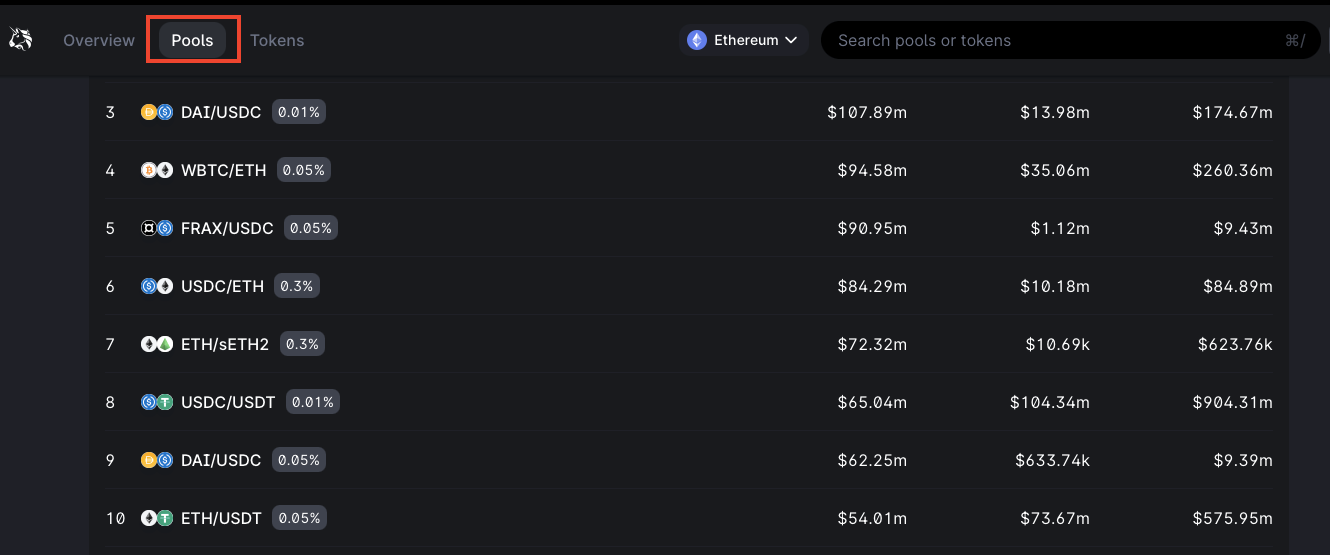Click the USDC/ETH token pair icon
1330x555 pixels.
pos(157,287)
